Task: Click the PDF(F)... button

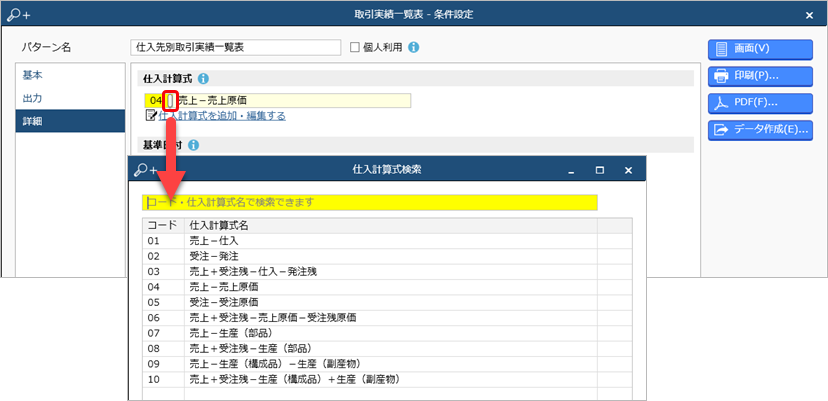Action: point(760,103)
